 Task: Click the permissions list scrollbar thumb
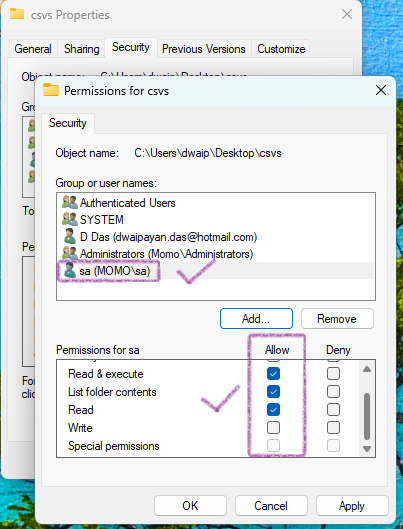point(367,417)
